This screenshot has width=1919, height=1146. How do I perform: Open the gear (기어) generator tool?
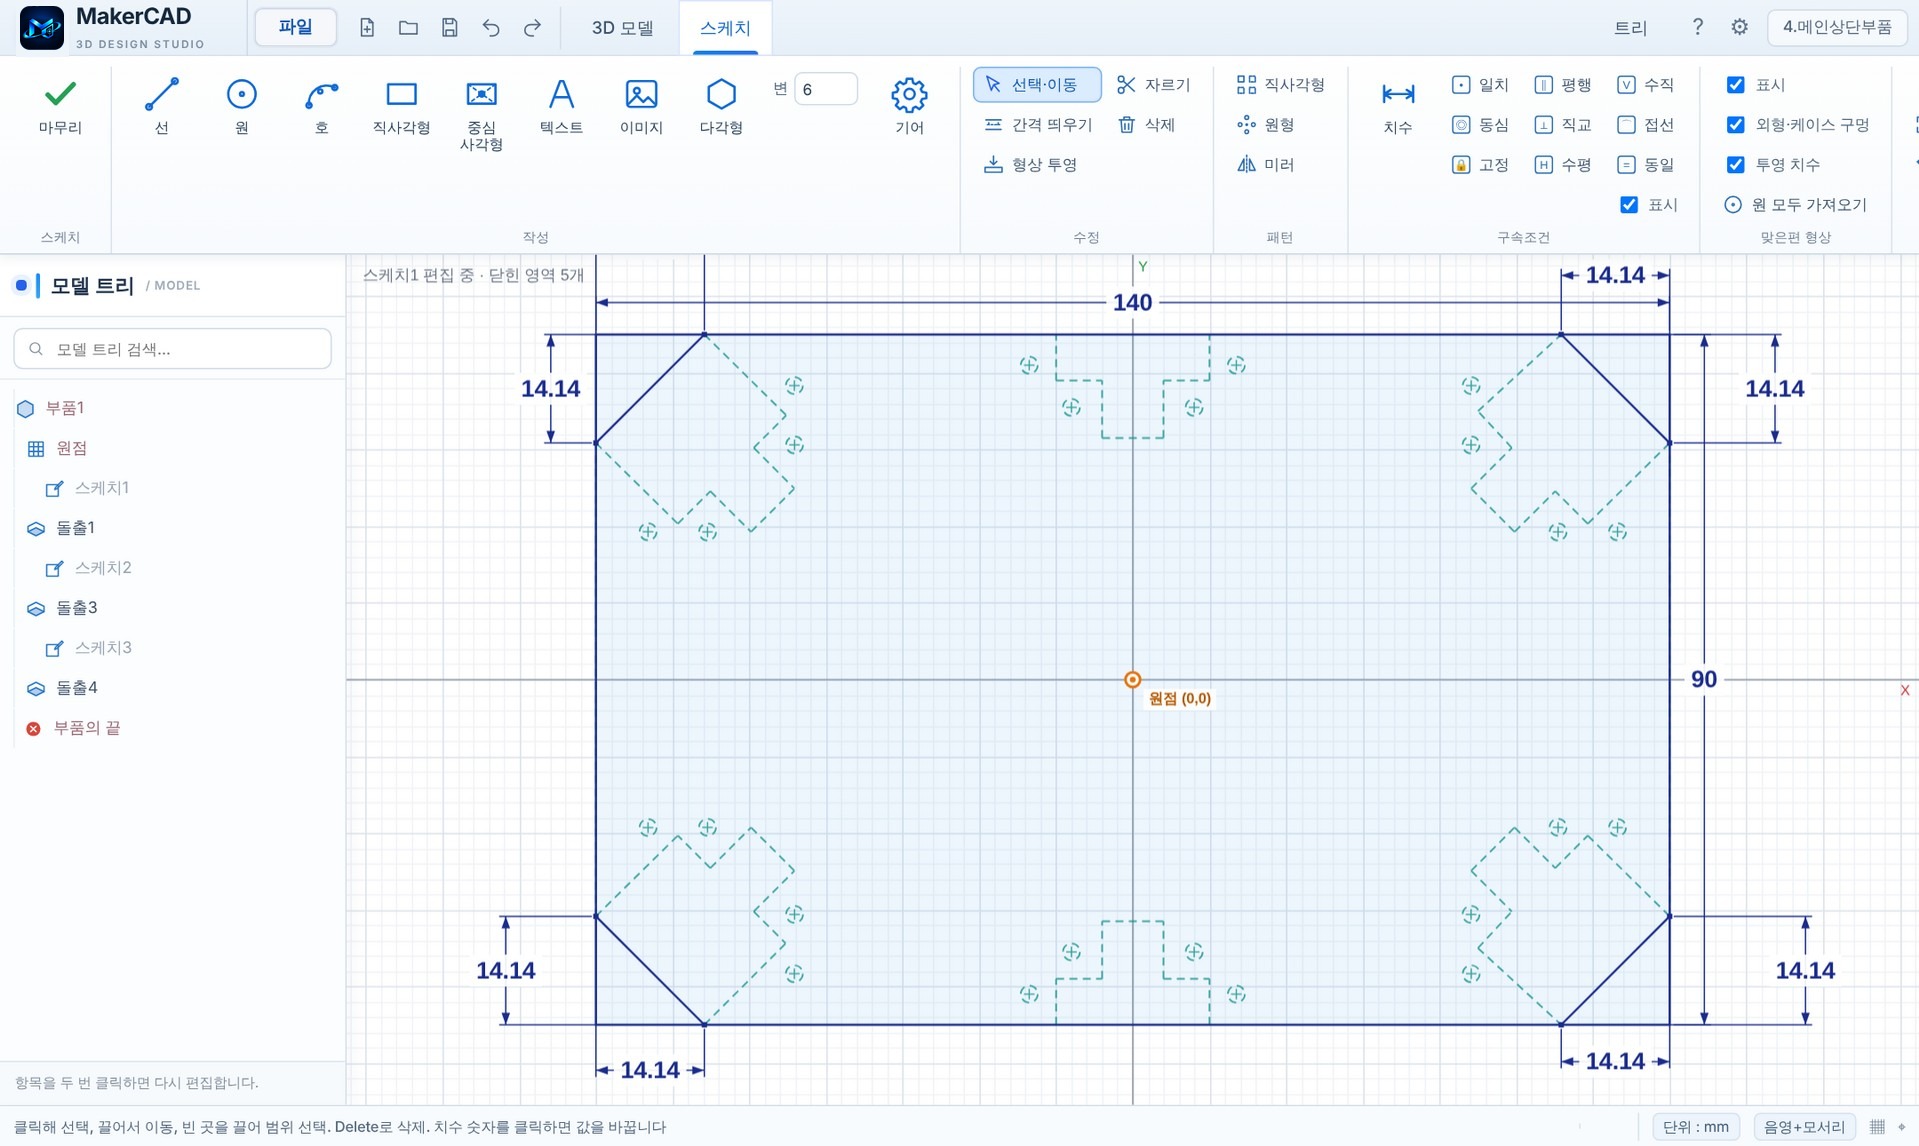pyautogui.click(x=908, y=106)
